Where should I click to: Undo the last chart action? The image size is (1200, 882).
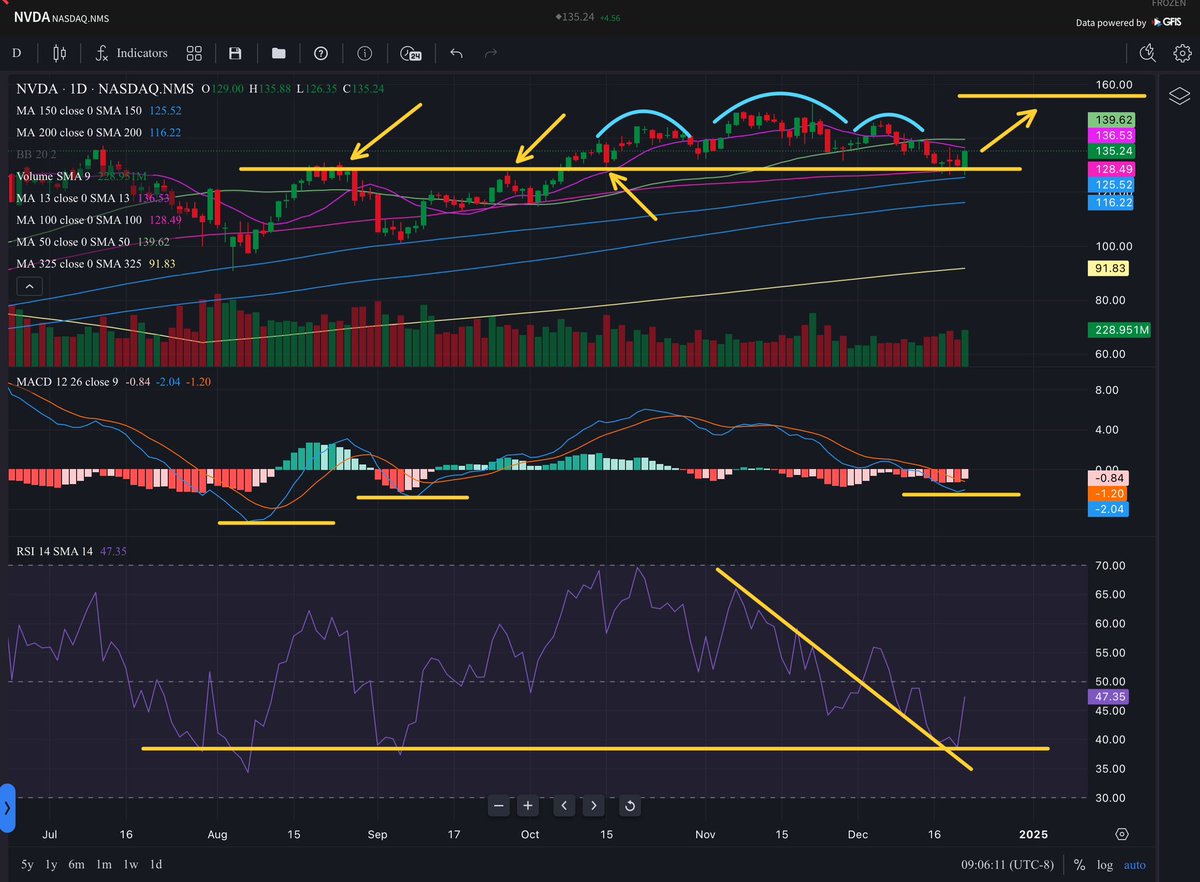456,53
